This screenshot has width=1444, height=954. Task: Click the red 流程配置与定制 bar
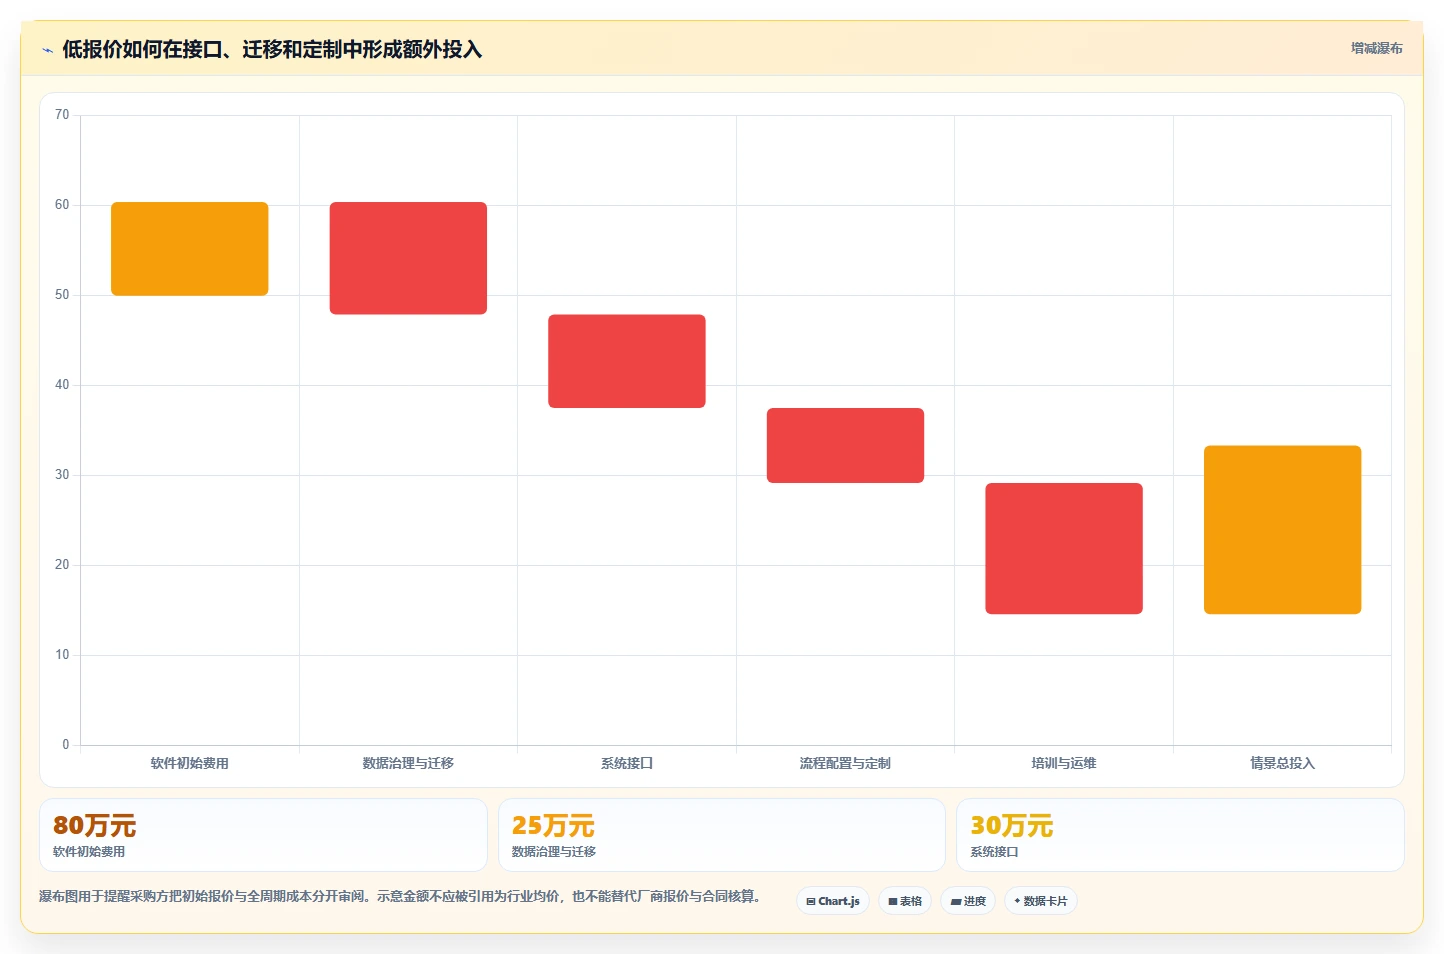pyautogui.click(x=845, y=445)
